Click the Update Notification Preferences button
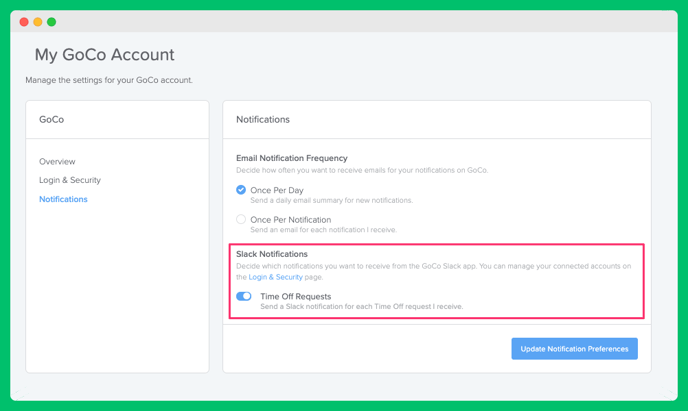Screen dimensions: 688x411 click(x=574, y=349)
